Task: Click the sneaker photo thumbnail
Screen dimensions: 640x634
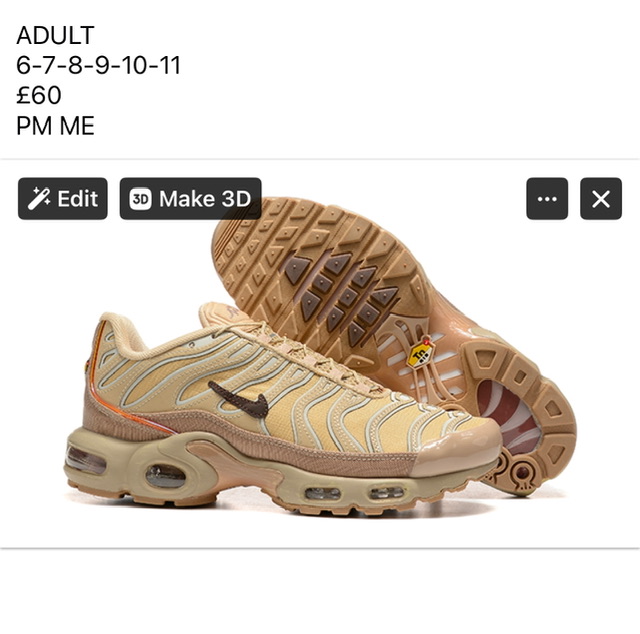Action: [x=320, y=354]
